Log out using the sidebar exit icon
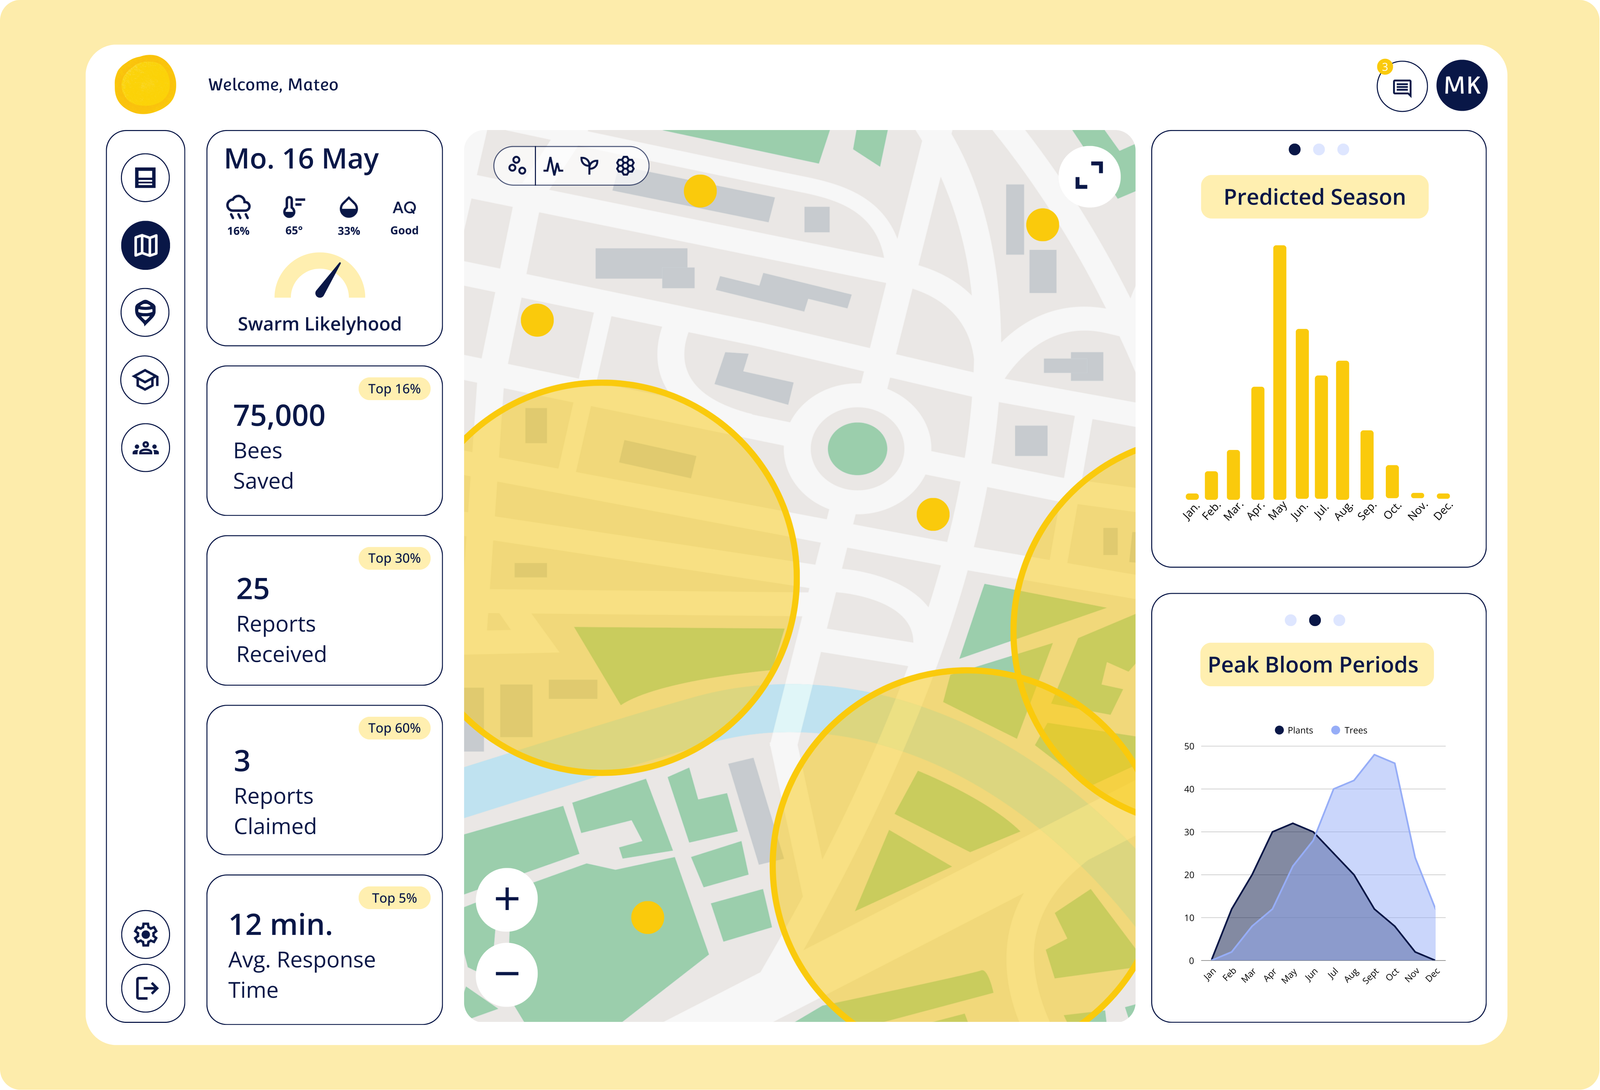1600x1090 pixels. click(145, 988)
